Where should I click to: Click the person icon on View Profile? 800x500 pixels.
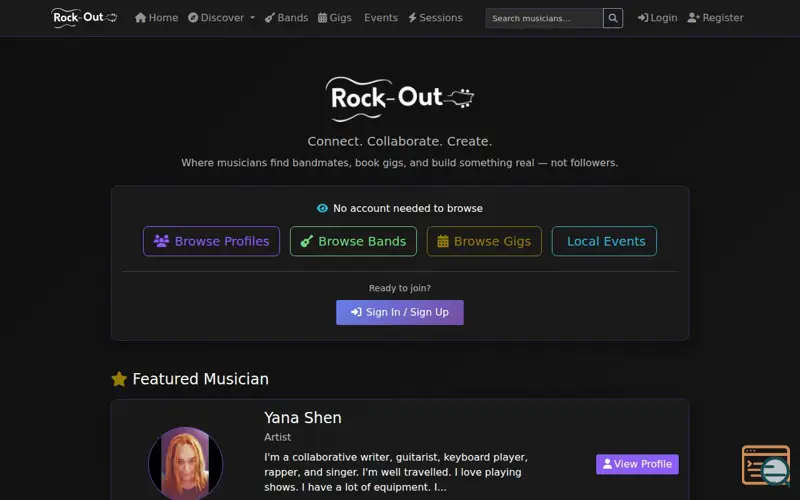[607, 464]
